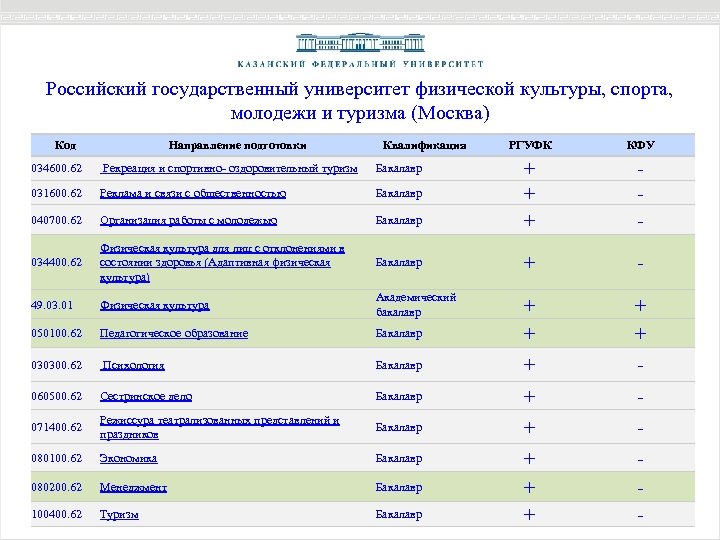Select code 100400.62 cell
Screen dimensions: 720x540
57,514
